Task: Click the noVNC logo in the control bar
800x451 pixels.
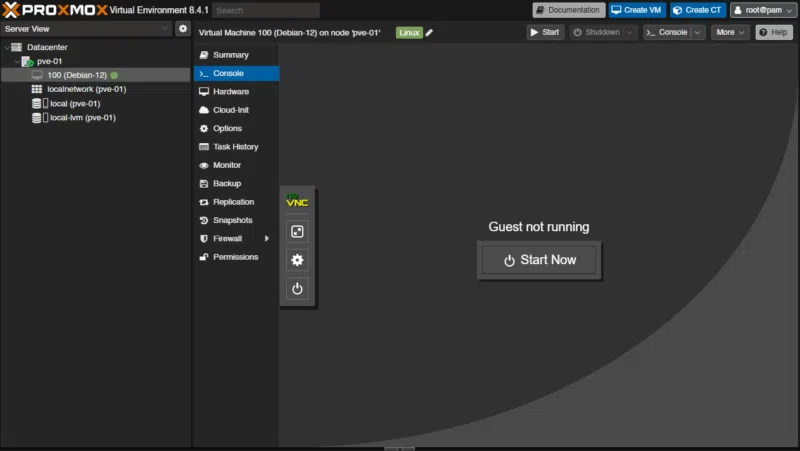Action: 297,200
